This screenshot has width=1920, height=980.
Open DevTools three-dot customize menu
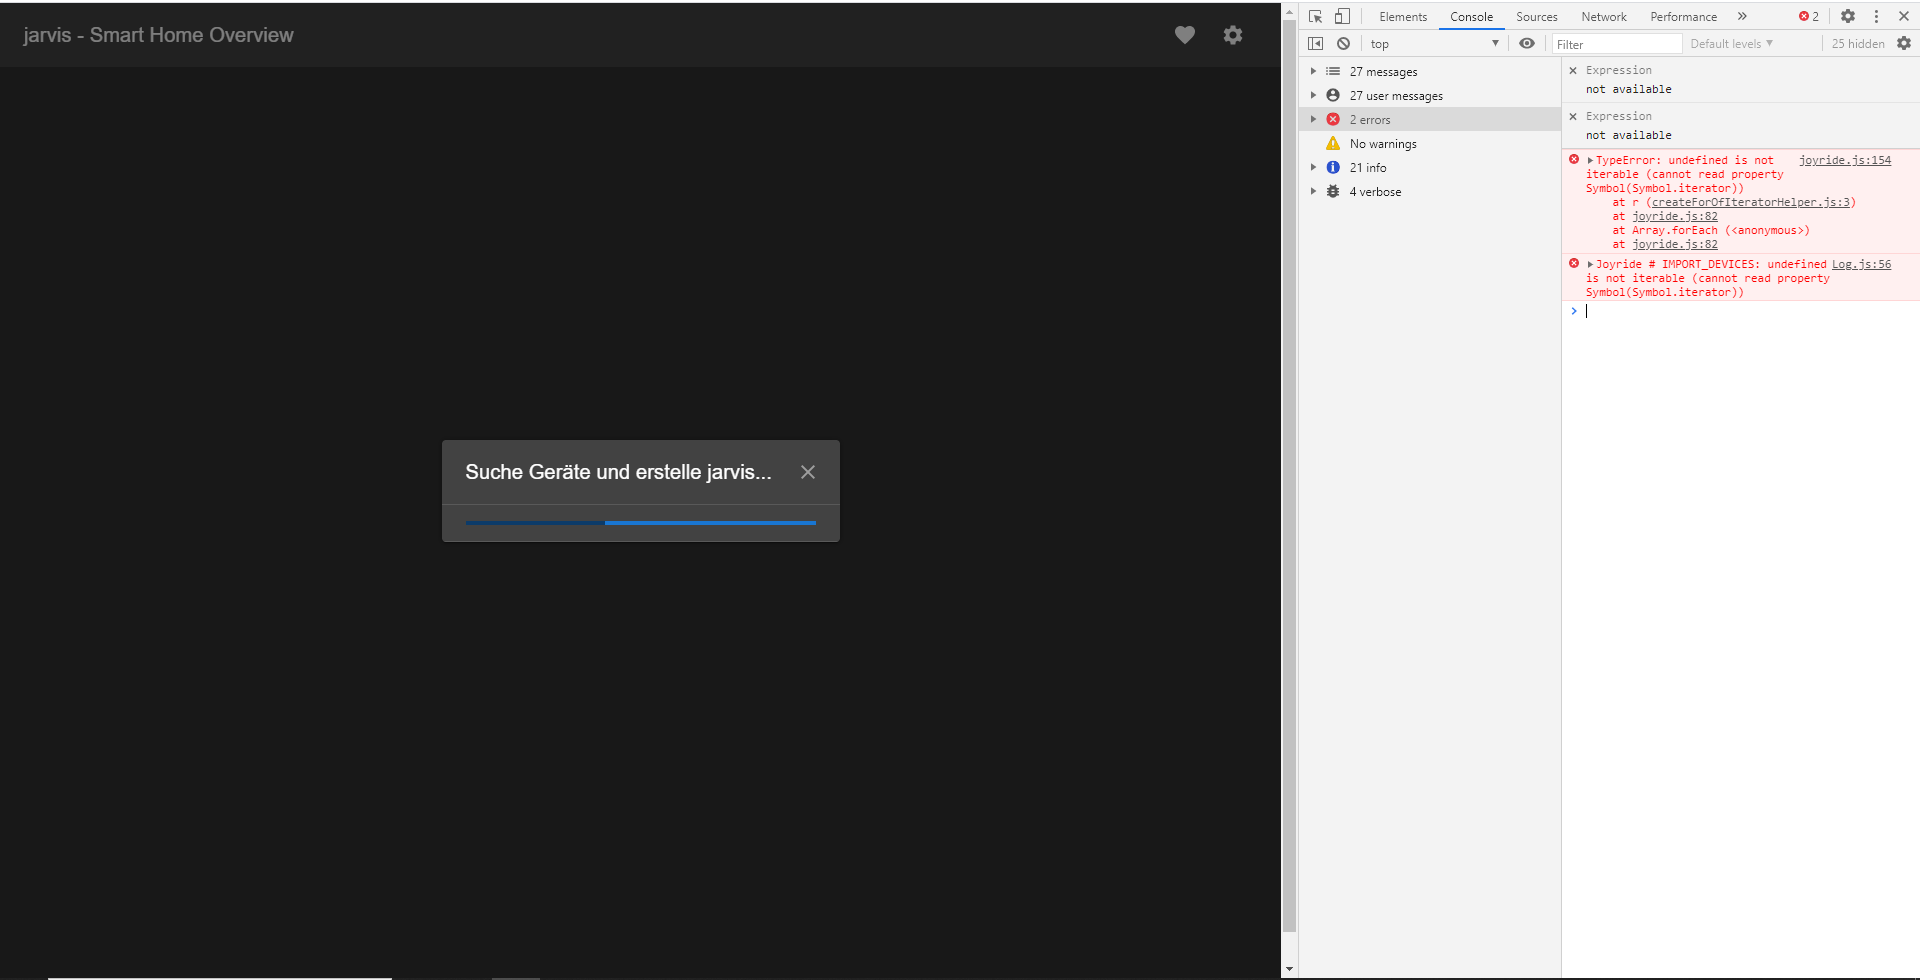click(1876, 16)
